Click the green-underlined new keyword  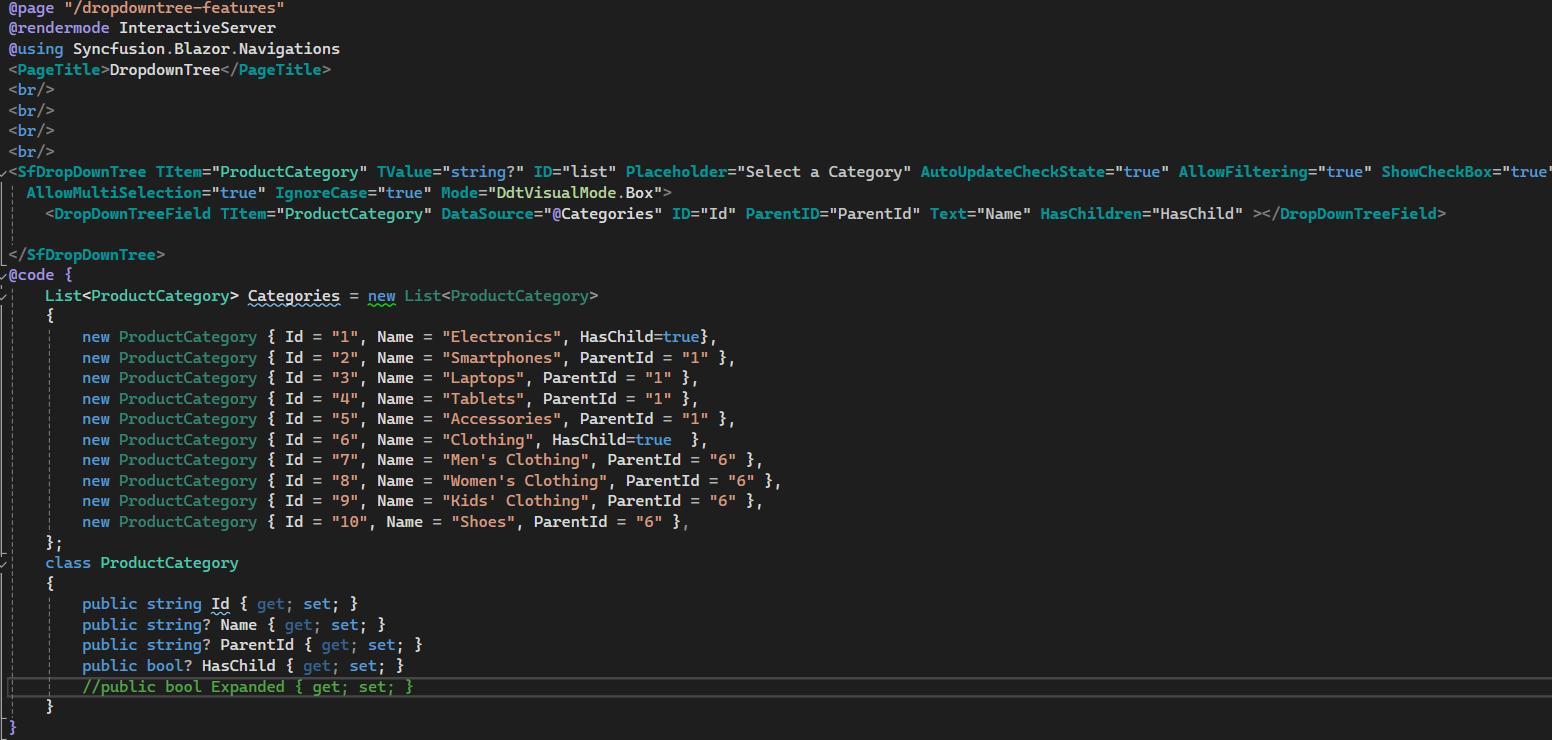pos(381,296)
